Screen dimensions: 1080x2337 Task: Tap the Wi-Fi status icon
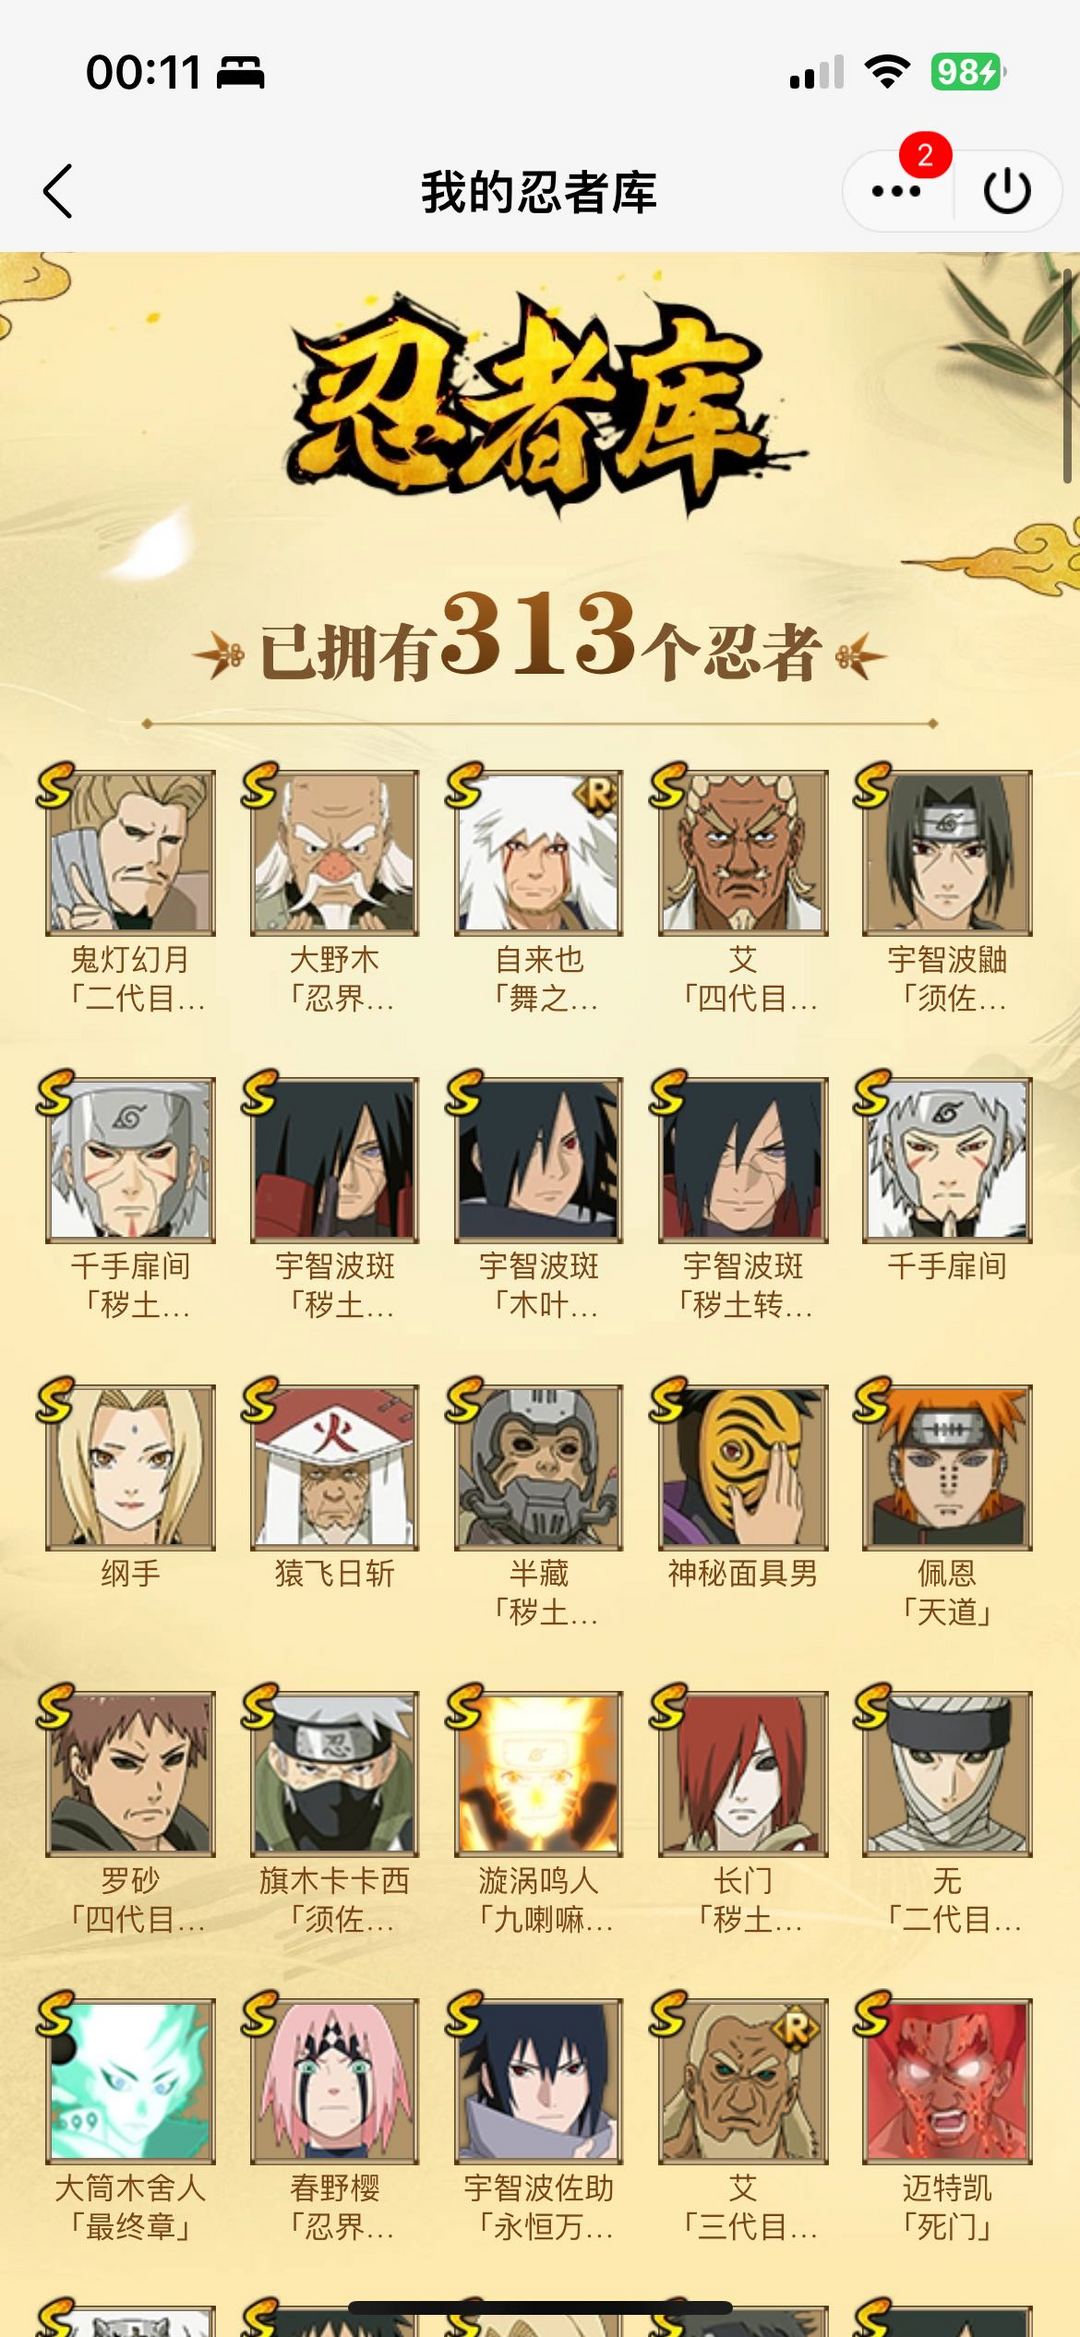(x=887, y=72)
